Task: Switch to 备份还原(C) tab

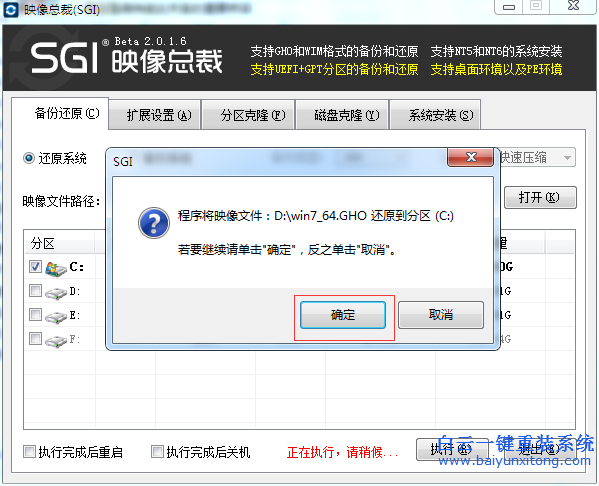Action: coord(60,113)
